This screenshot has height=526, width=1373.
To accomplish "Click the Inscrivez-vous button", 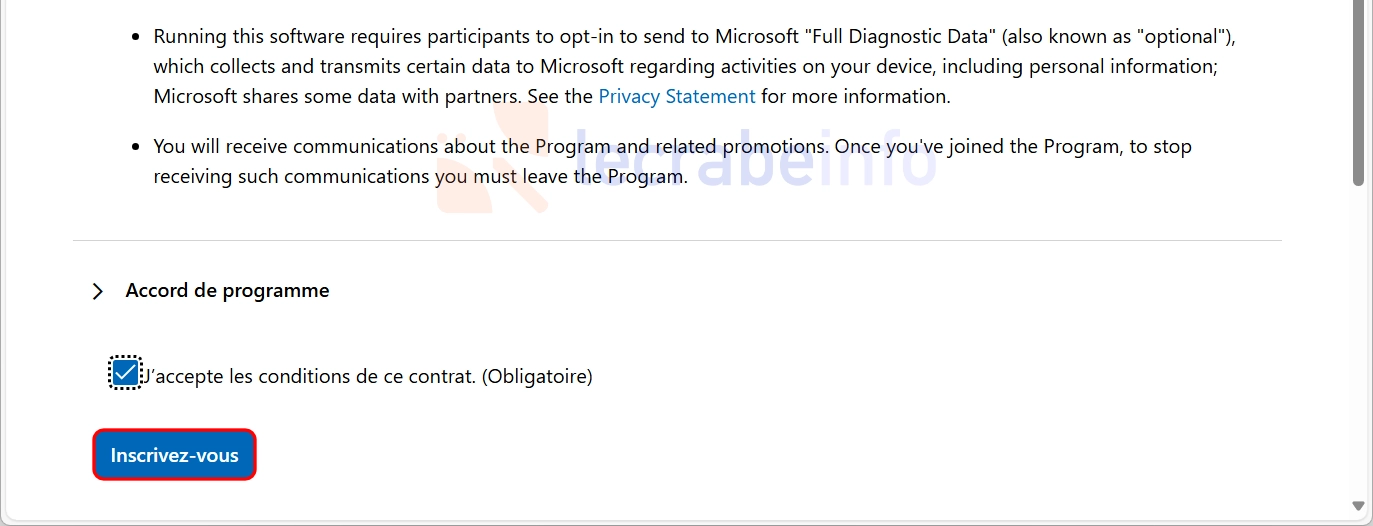I will click(175, 455).
